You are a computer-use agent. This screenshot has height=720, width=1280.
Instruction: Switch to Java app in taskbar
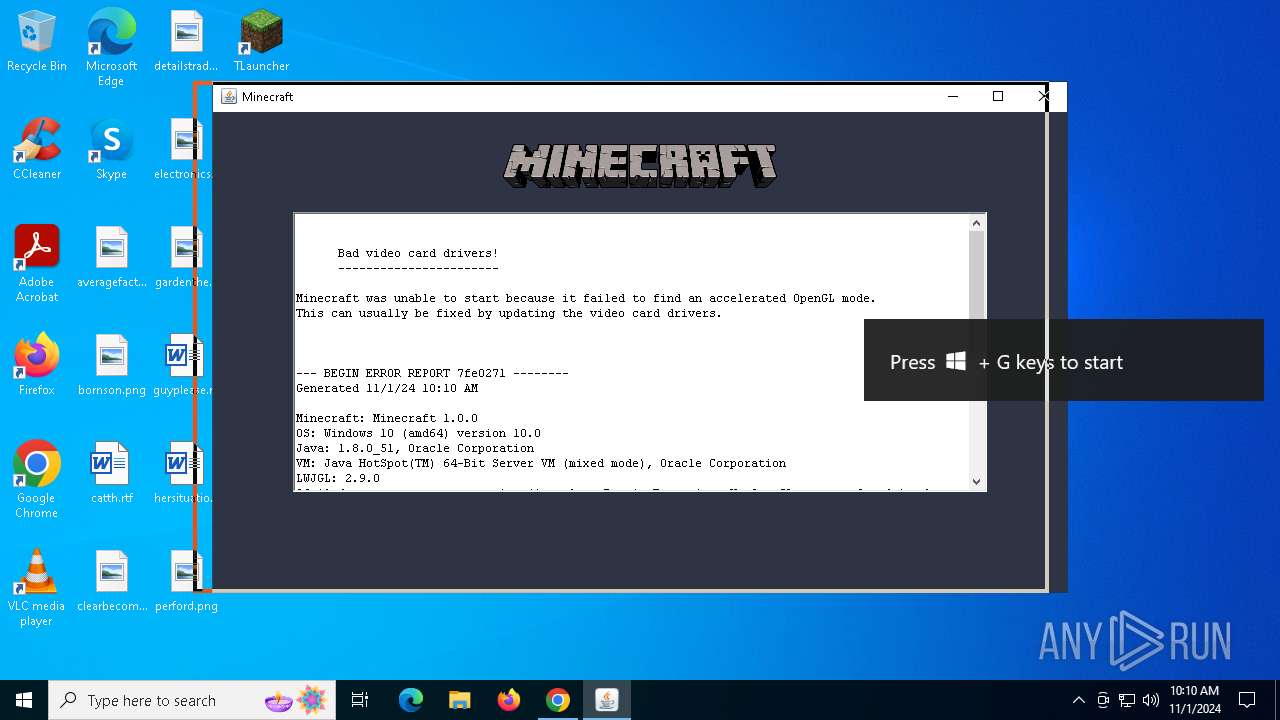point(607,700)
